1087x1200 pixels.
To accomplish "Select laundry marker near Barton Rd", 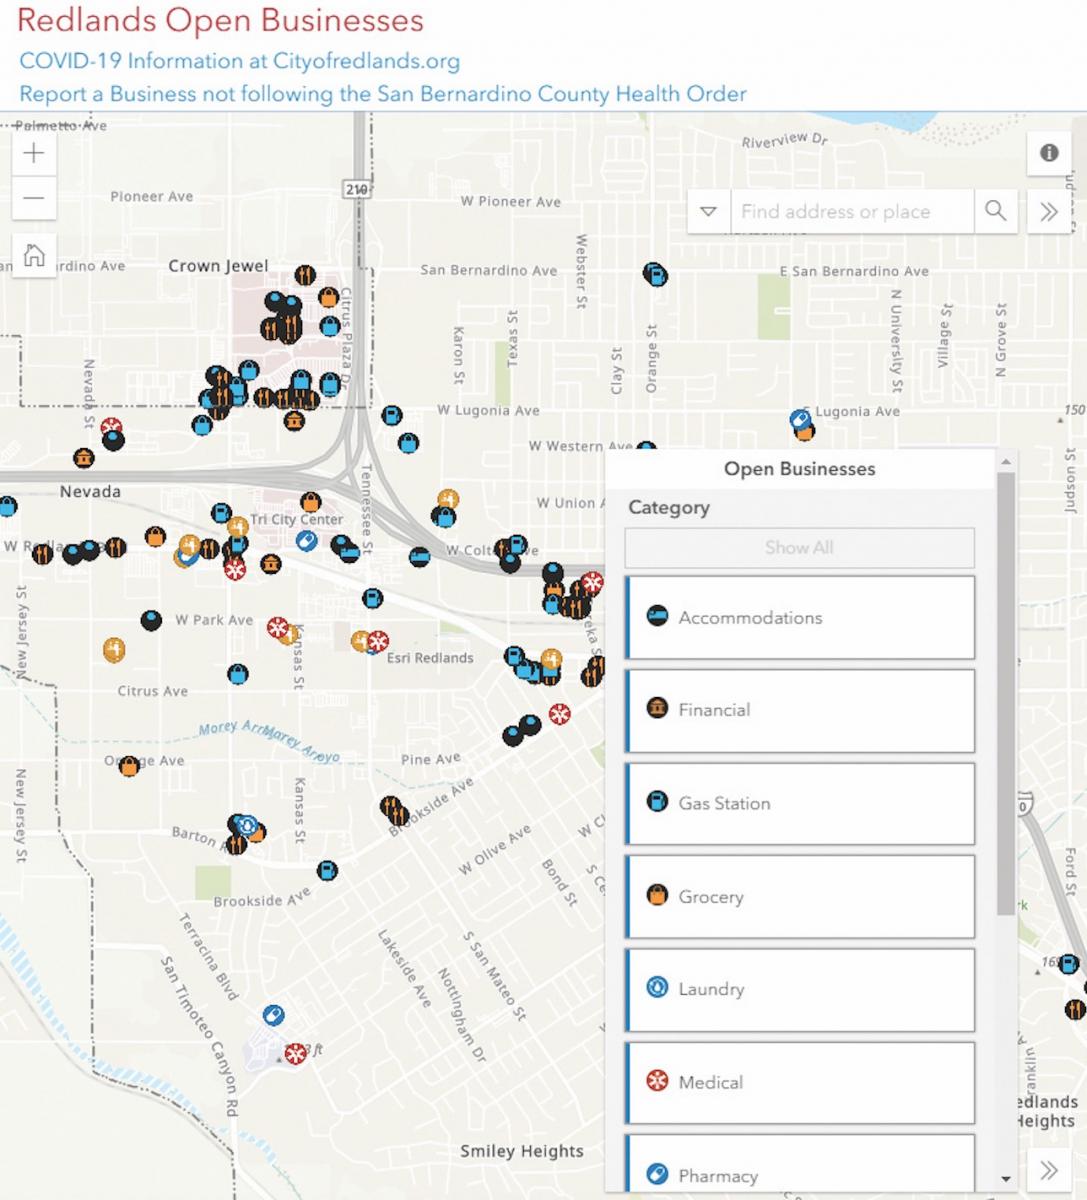I will click(x=248, y=827).
